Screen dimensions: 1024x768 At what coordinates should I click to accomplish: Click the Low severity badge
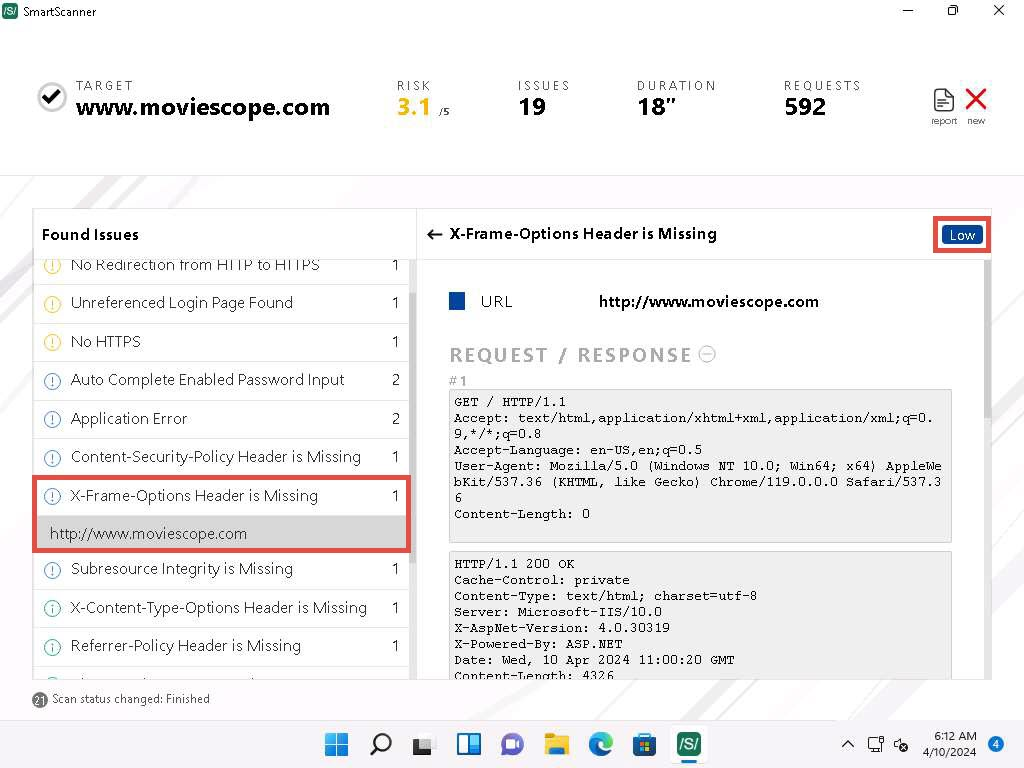click(962, 235)
